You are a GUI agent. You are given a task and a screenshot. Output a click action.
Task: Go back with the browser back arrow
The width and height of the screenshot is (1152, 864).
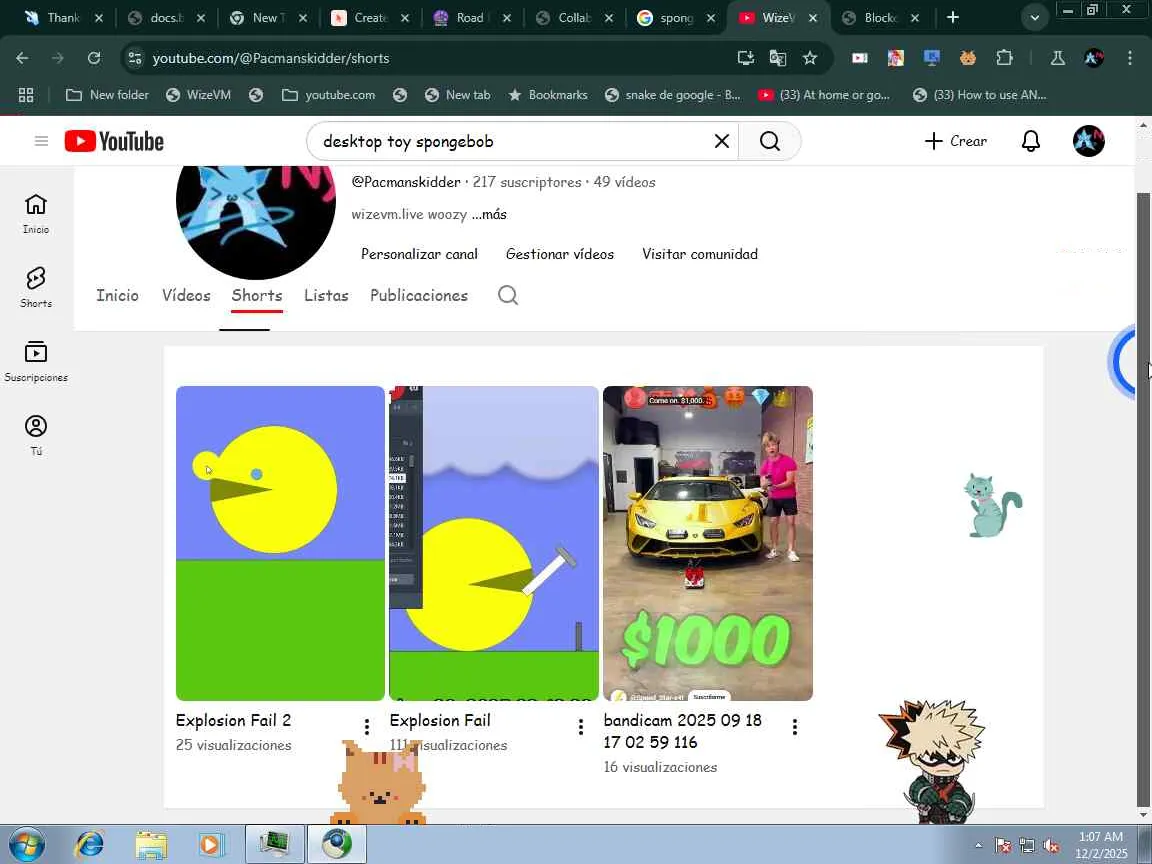22,58
